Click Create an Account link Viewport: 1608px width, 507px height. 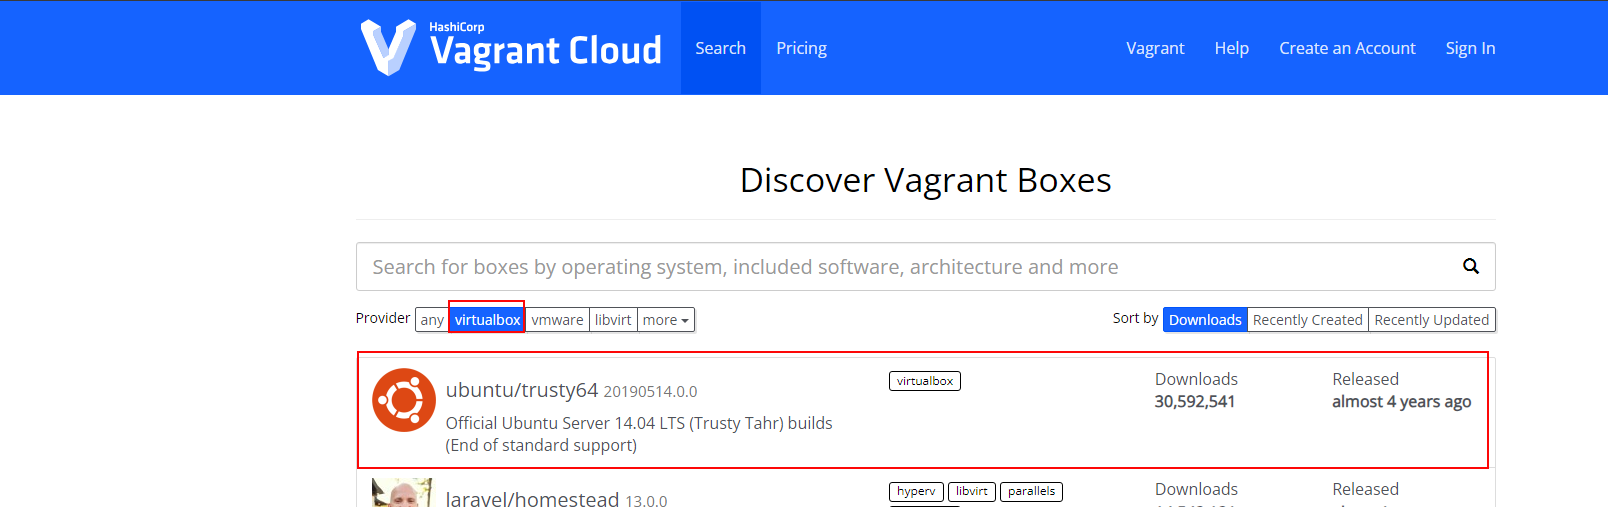1347,48
